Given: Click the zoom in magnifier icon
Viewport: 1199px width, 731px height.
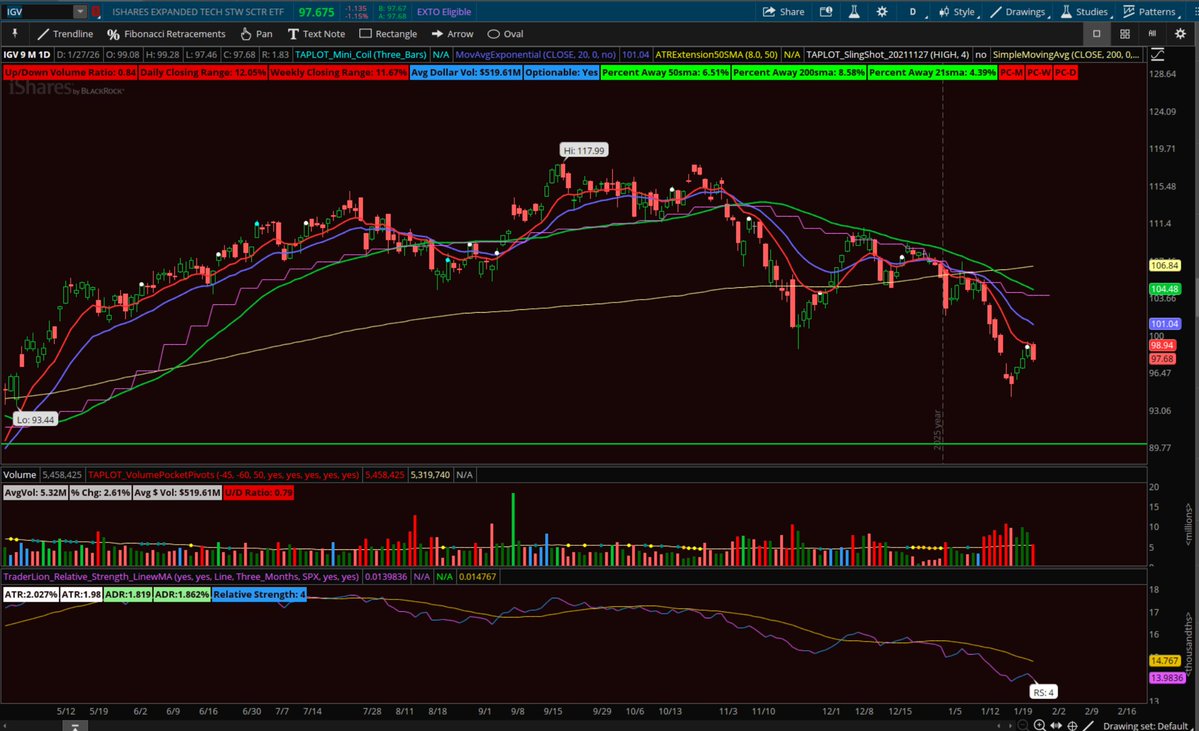Looking at the screenshot, I should click(x=1040, y=725).
